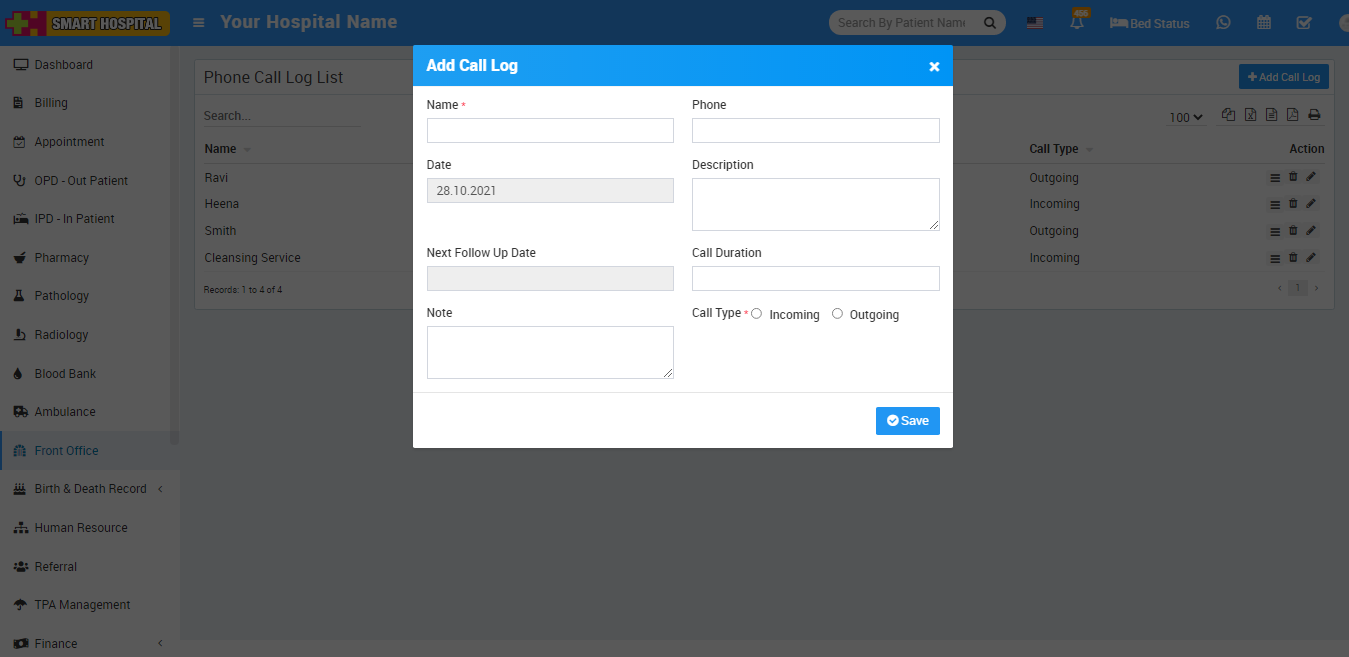Open the WhatsApp chat icon
This screenshot has height=657, width=1349.
point(1223,23)
